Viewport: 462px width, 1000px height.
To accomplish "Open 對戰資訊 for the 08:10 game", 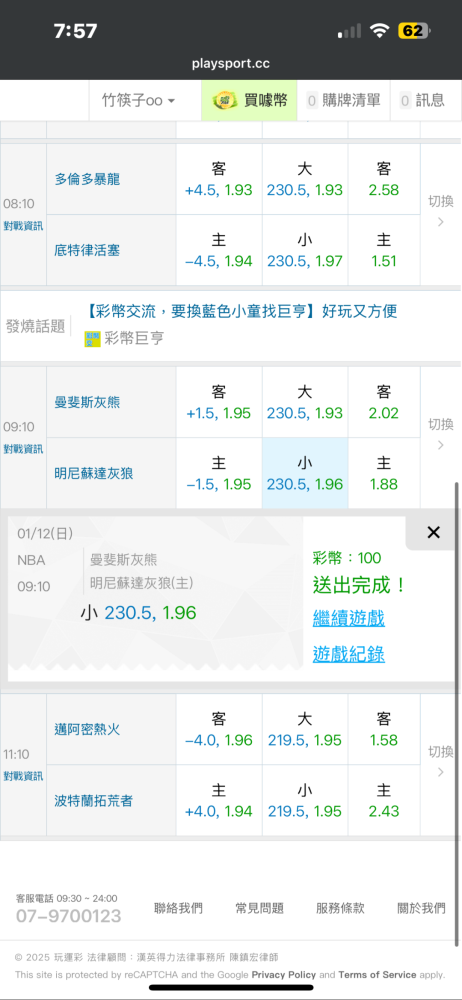I will (x=23, y=225).
